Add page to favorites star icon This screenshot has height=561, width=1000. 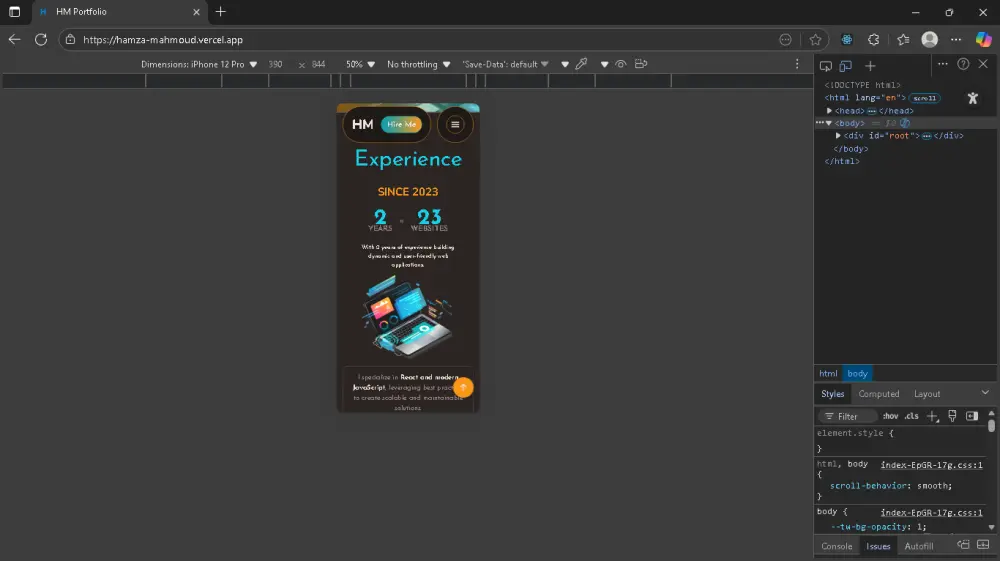point(815,40)
